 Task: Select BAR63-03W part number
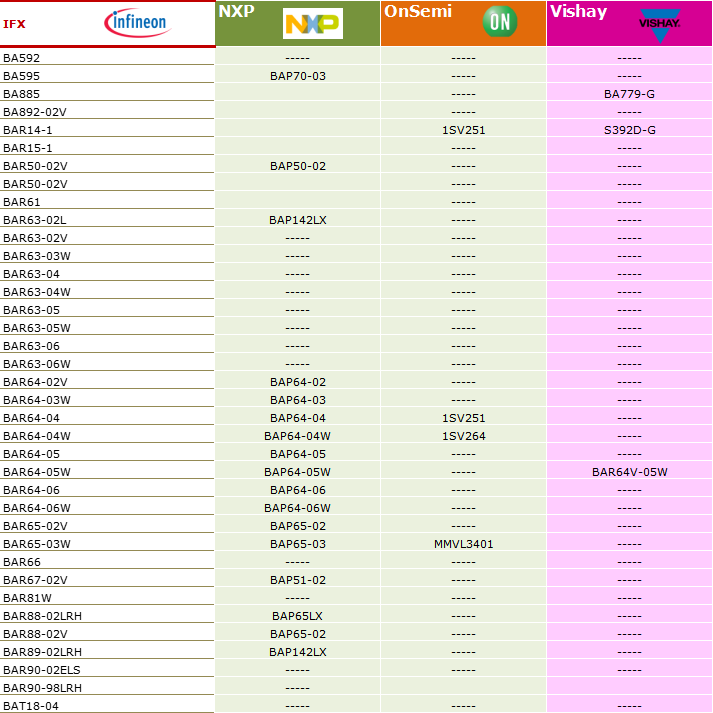(37, 256)
